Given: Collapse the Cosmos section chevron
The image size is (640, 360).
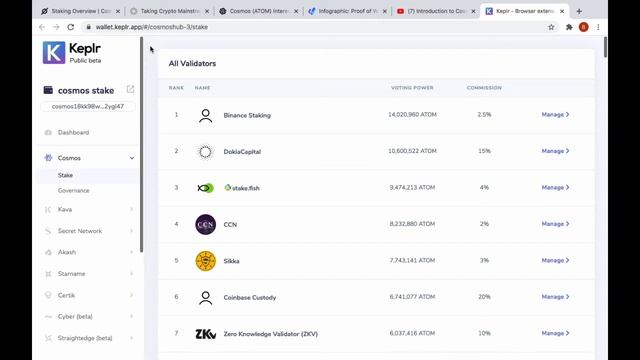Looking at the screenshot, I should click(x=132, y=158).
